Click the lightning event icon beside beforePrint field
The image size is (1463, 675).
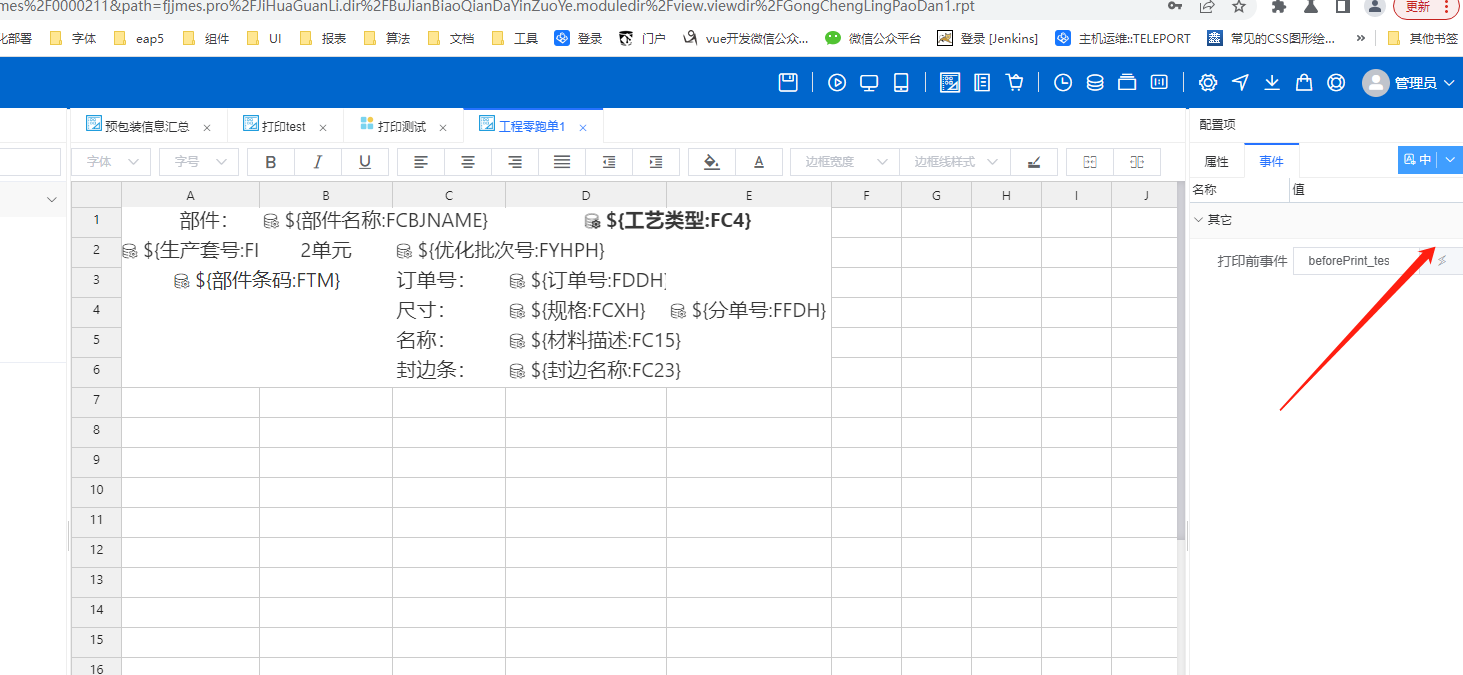pos(1442,261)
